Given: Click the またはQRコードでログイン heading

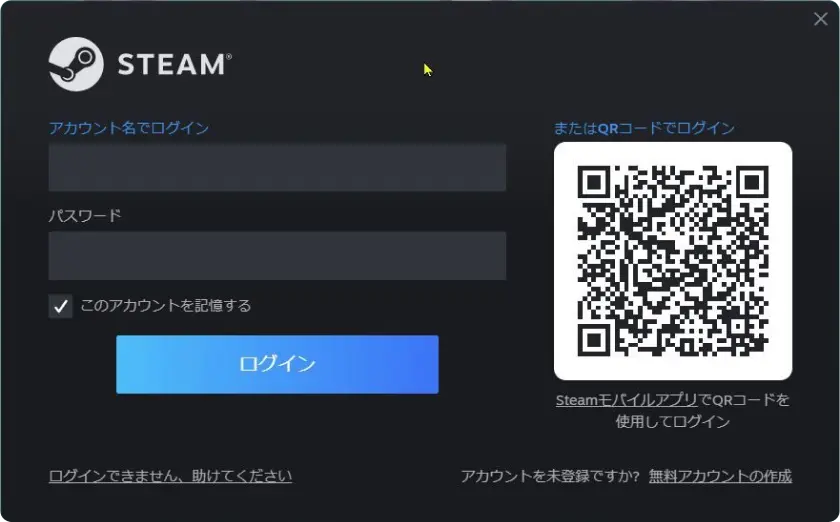Looking at the screenshot, I should (x=644, y=128).
